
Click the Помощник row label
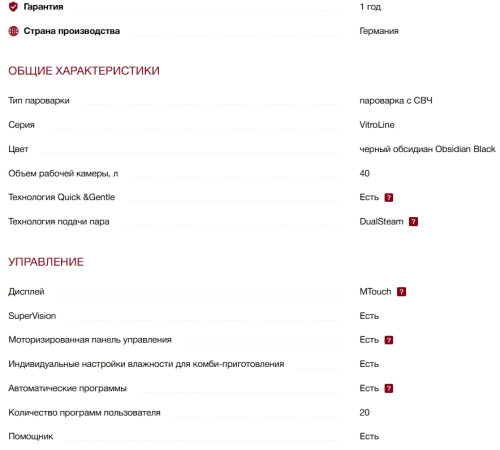31,436
